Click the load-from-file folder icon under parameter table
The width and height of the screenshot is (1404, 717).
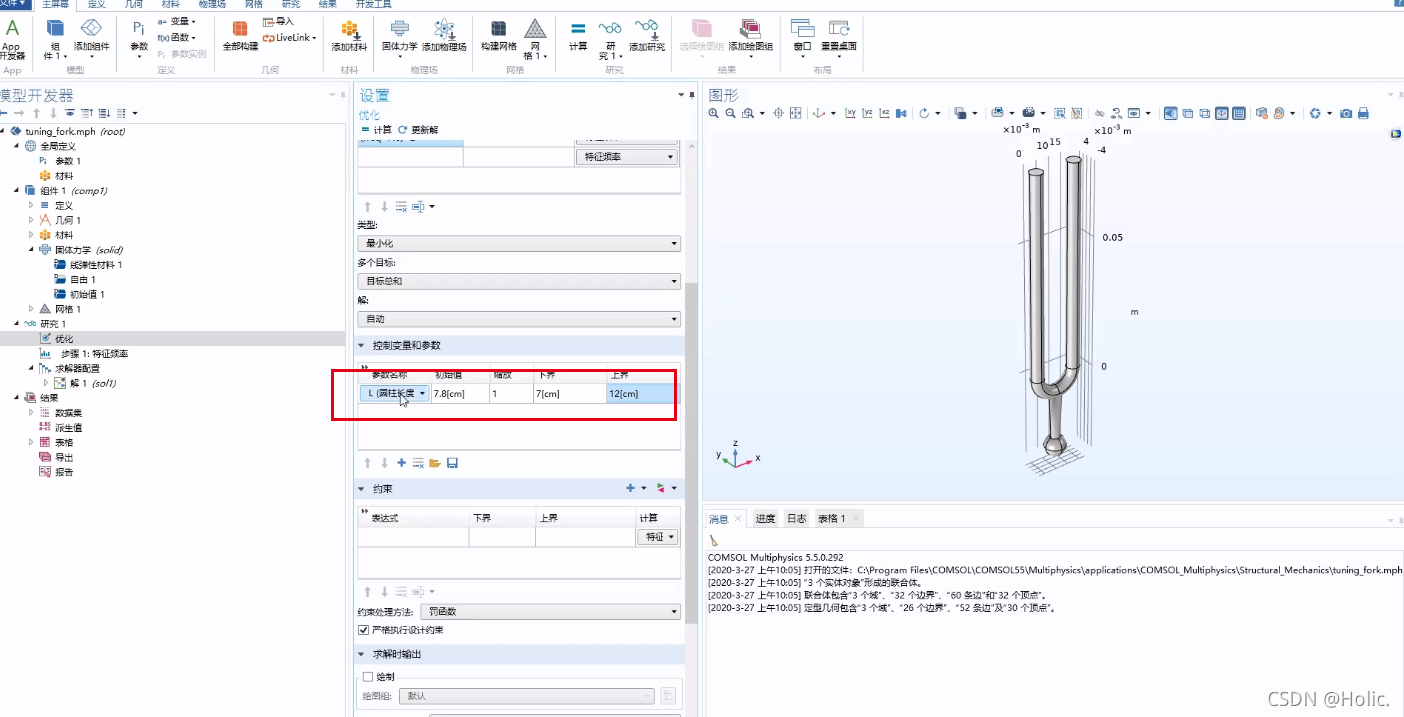(x=435, y=463)
